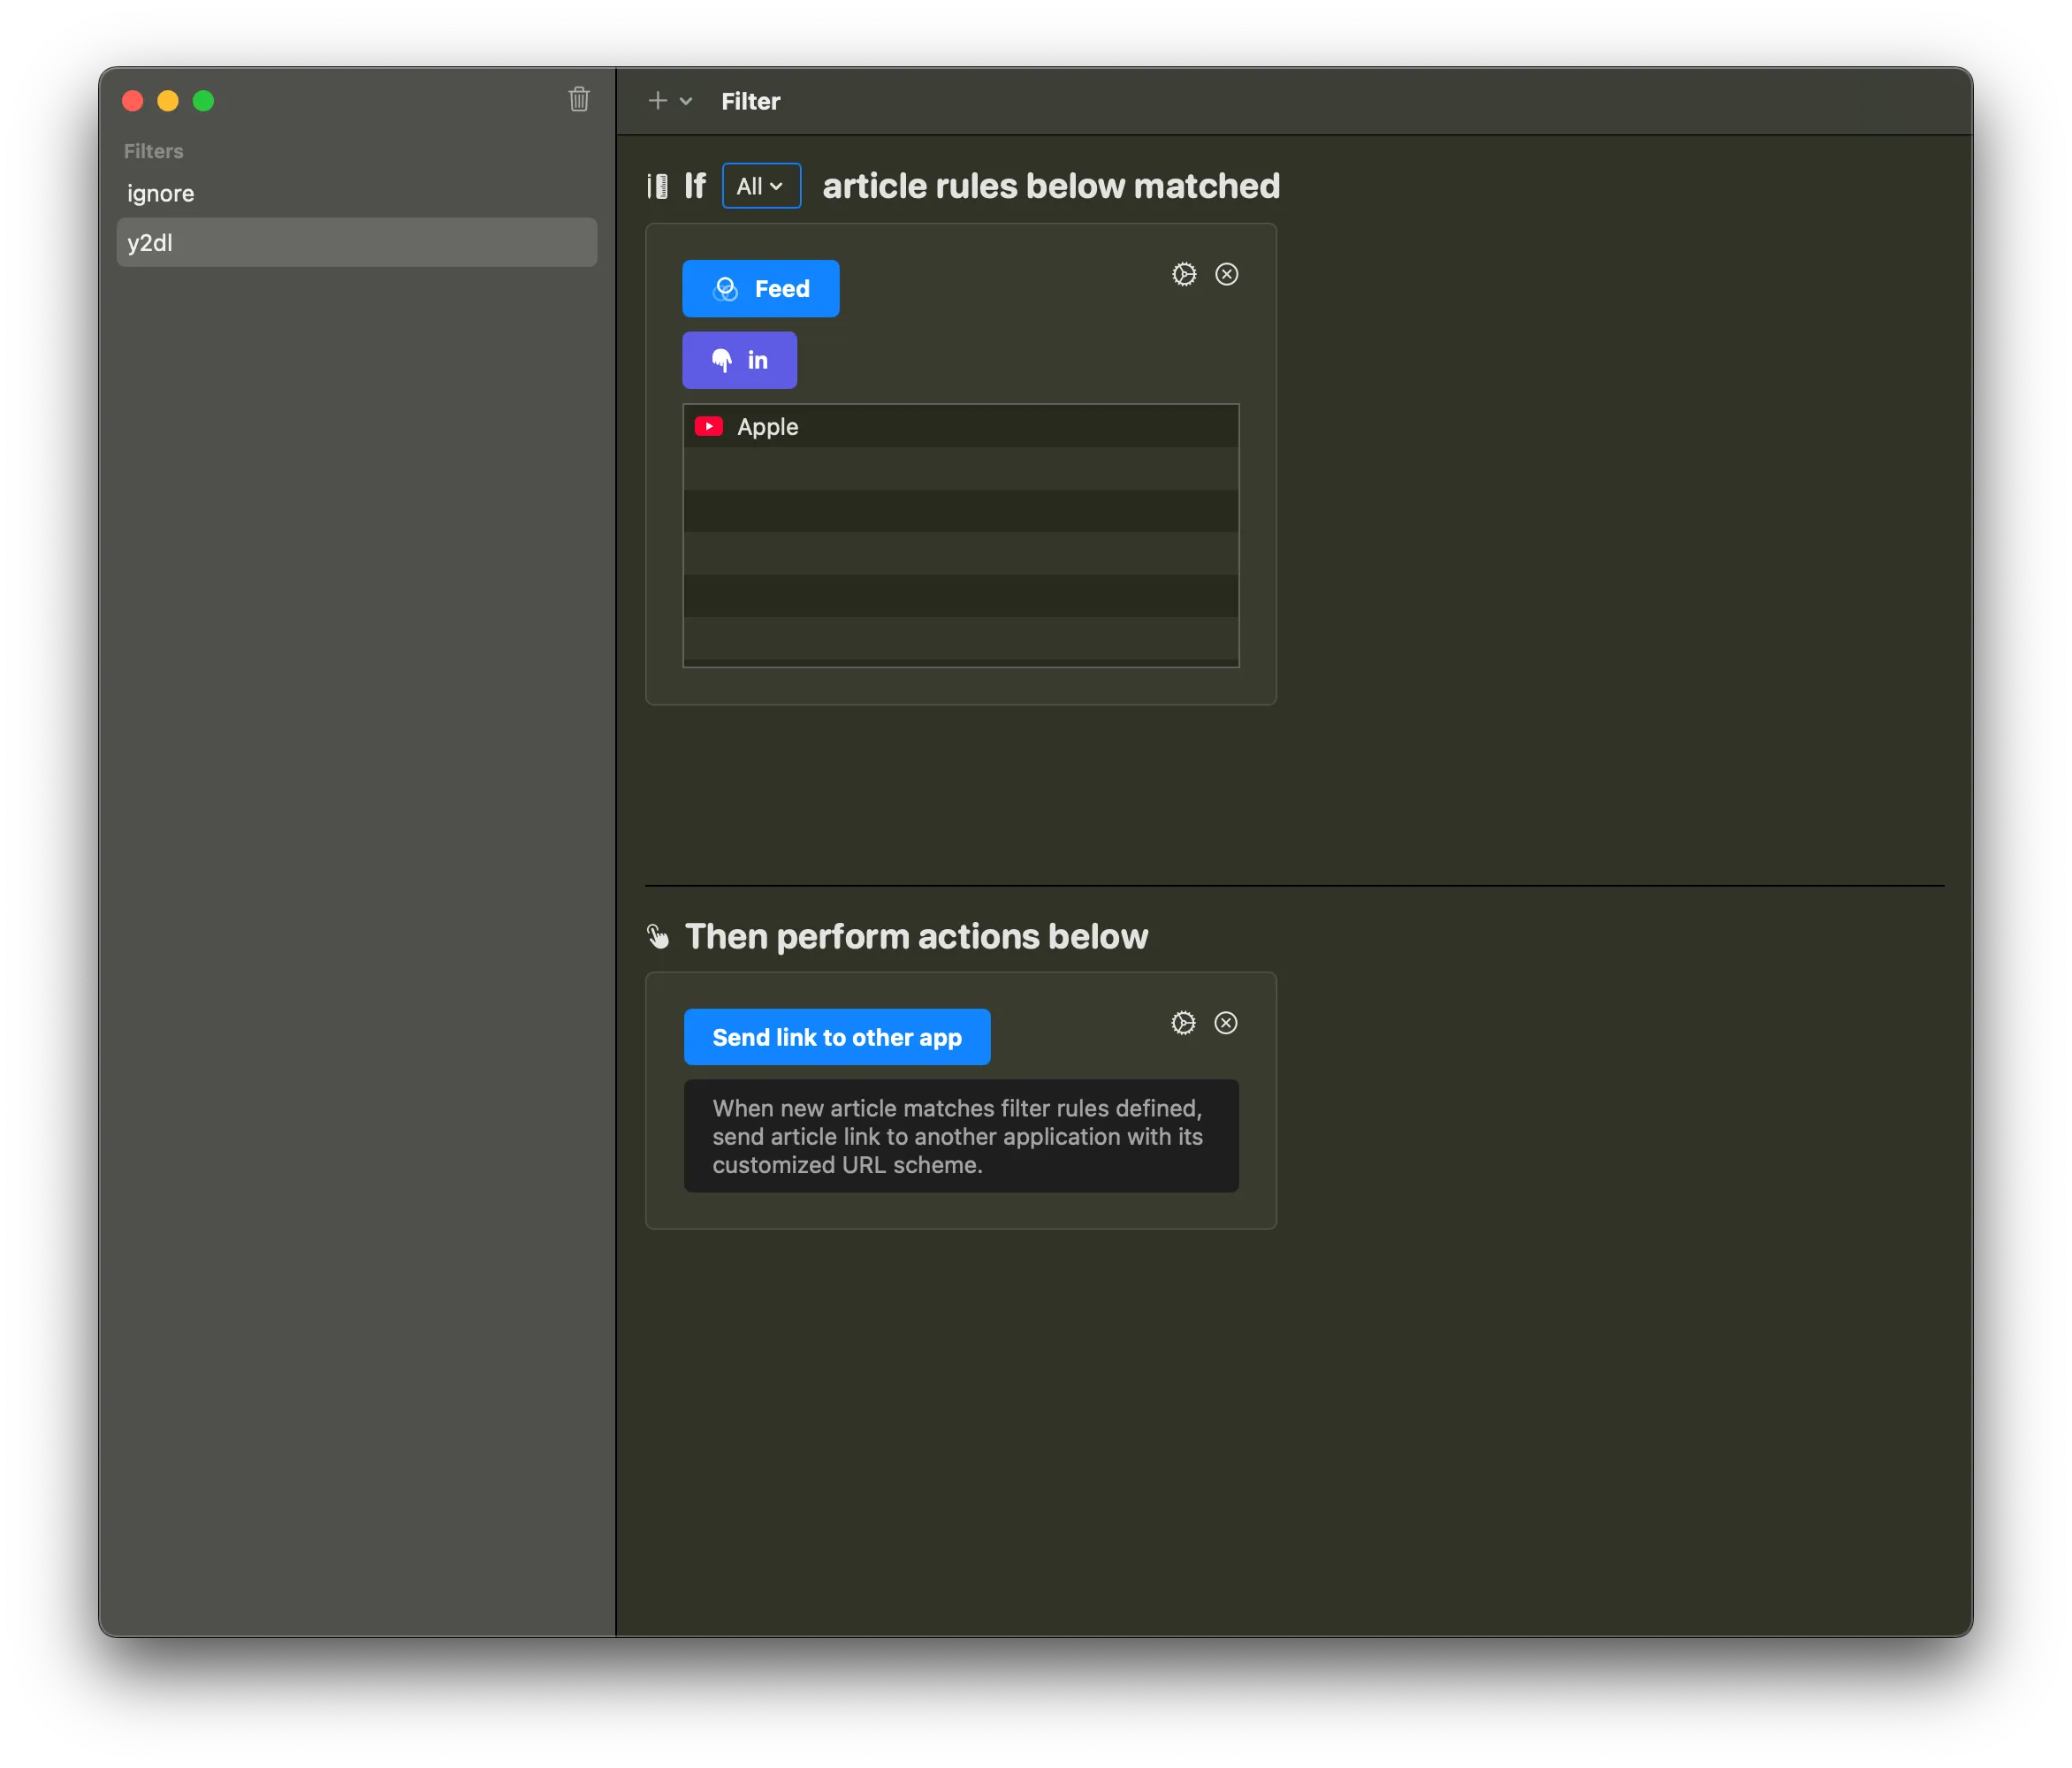Open settings gear on Send link action

point(1184,1023)
